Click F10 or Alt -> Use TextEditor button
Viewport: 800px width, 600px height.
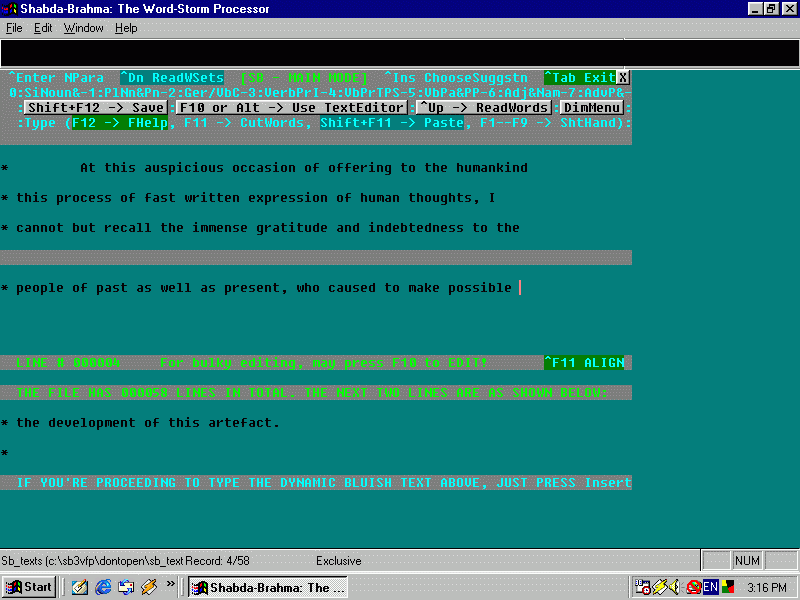coord(293,108)
